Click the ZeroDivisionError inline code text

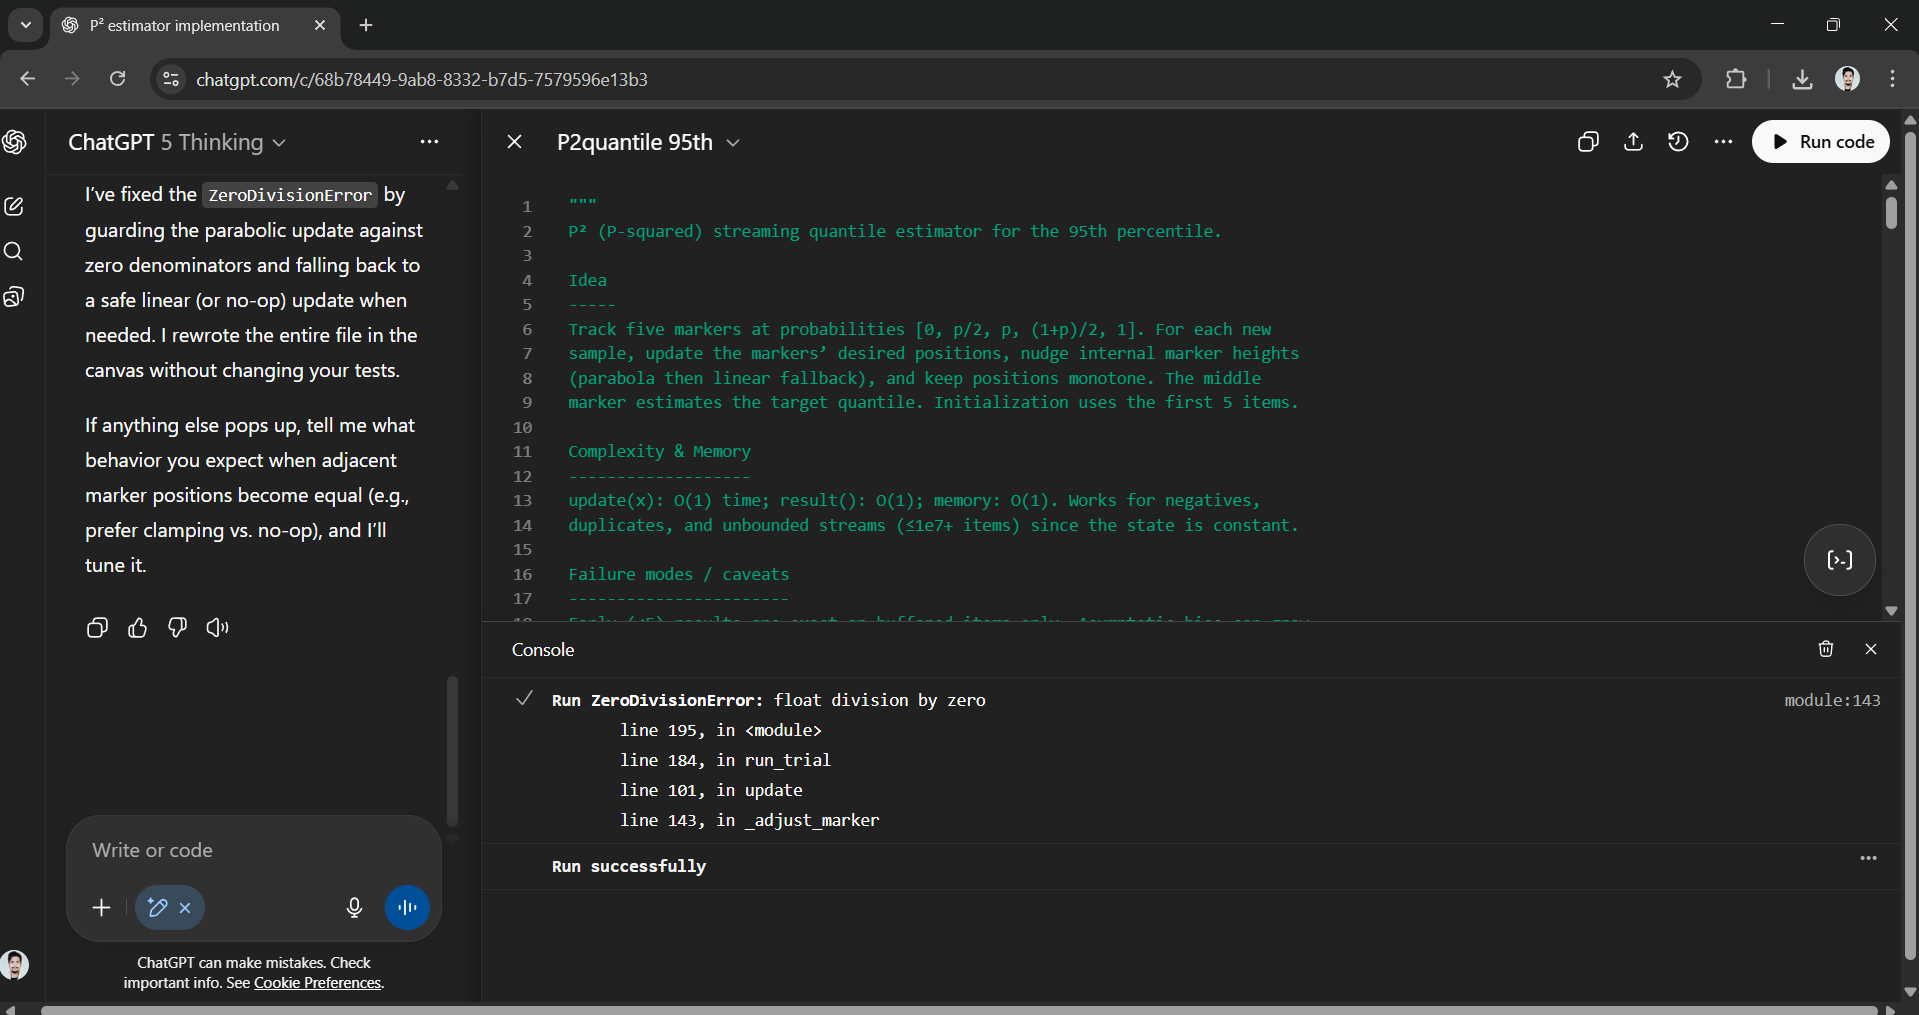(290, 195)
